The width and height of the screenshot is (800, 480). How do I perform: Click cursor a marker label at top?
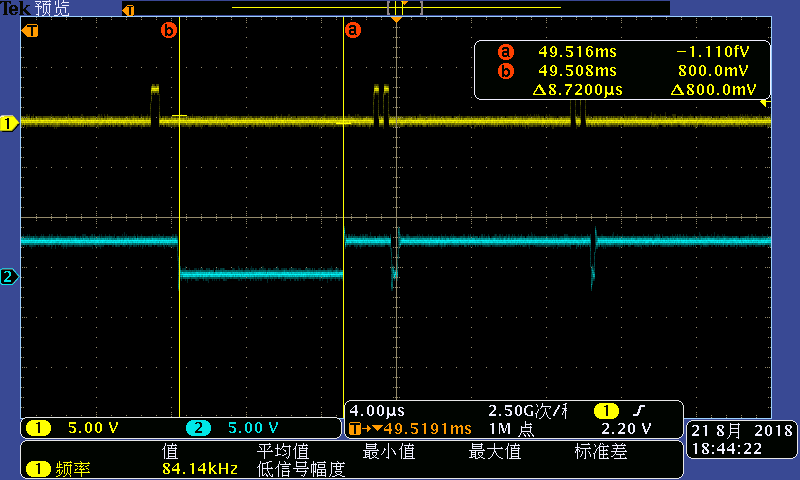click(353, 30)
